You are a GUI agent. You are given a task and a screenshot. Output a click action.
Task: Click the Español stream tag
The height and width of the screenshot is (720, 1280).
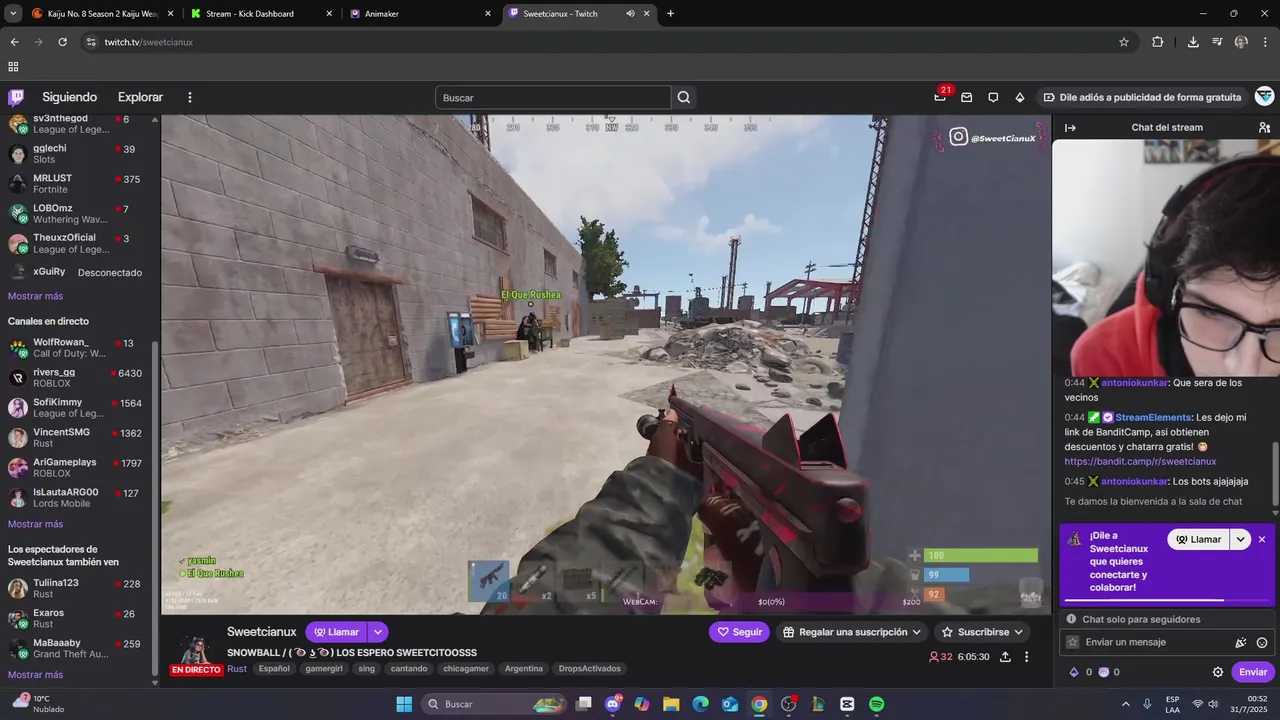[x=274, y=669]
